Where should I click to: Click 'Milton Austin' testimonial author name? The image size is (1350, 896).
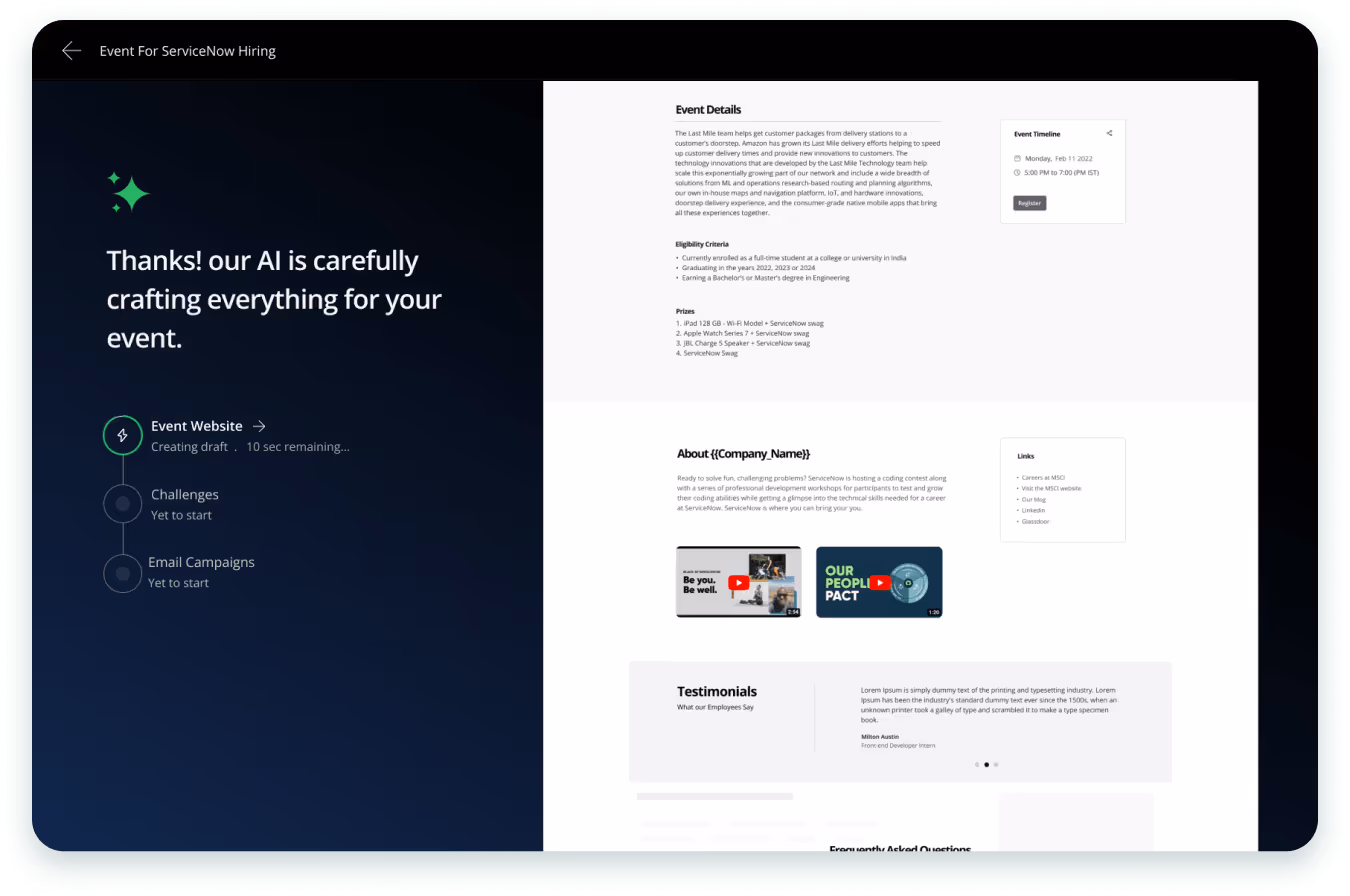pos(880,736)
